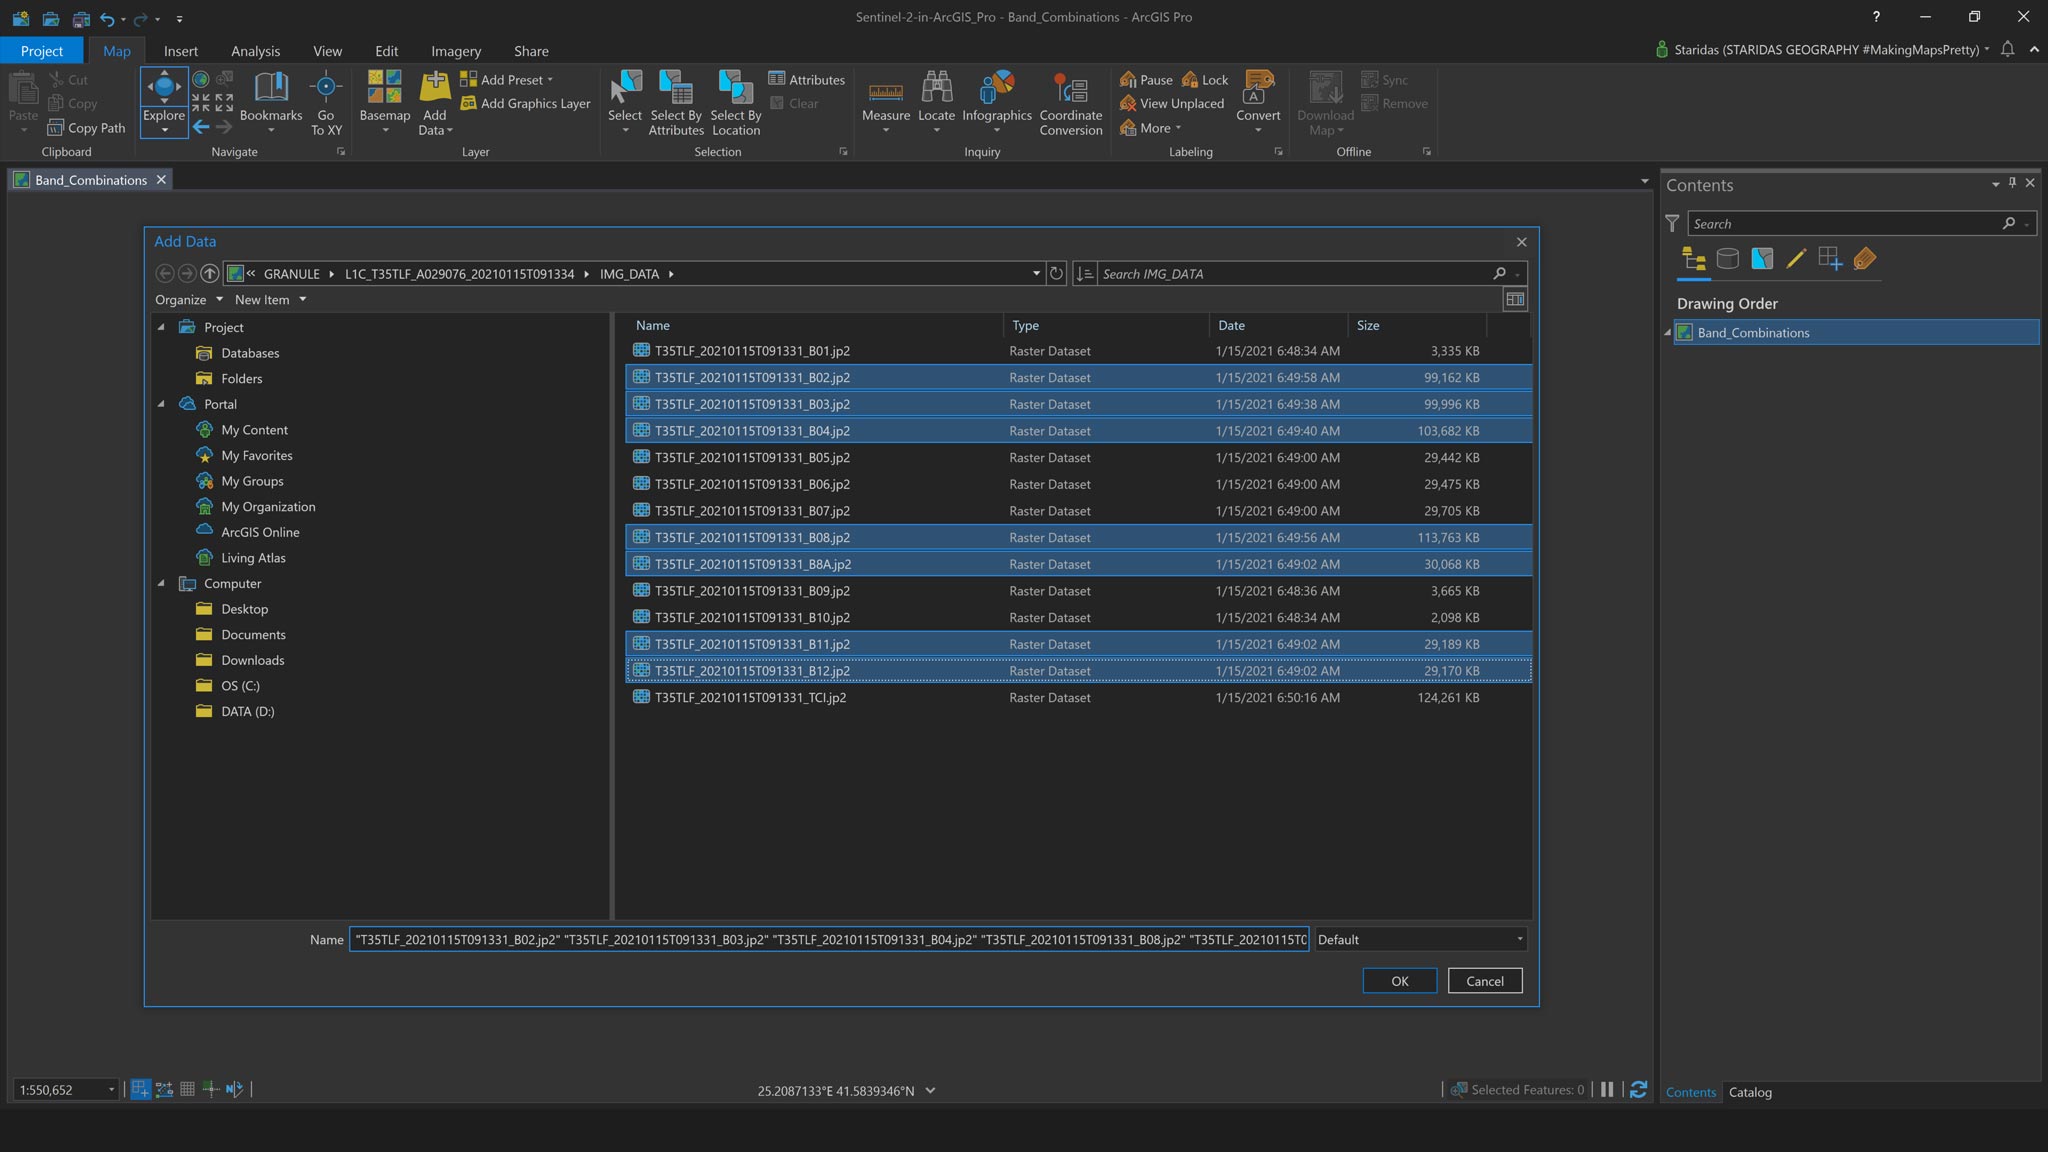Open the path history dropdown arrow
Screen dimensions: 2048x1152
(1036, 273)
